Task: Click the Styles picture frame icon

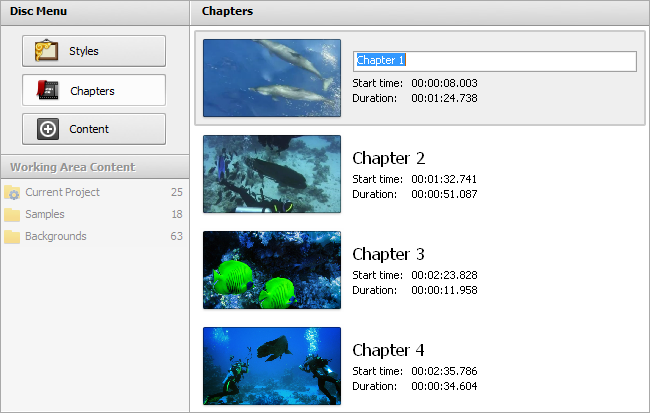Action: pos(46,51)
